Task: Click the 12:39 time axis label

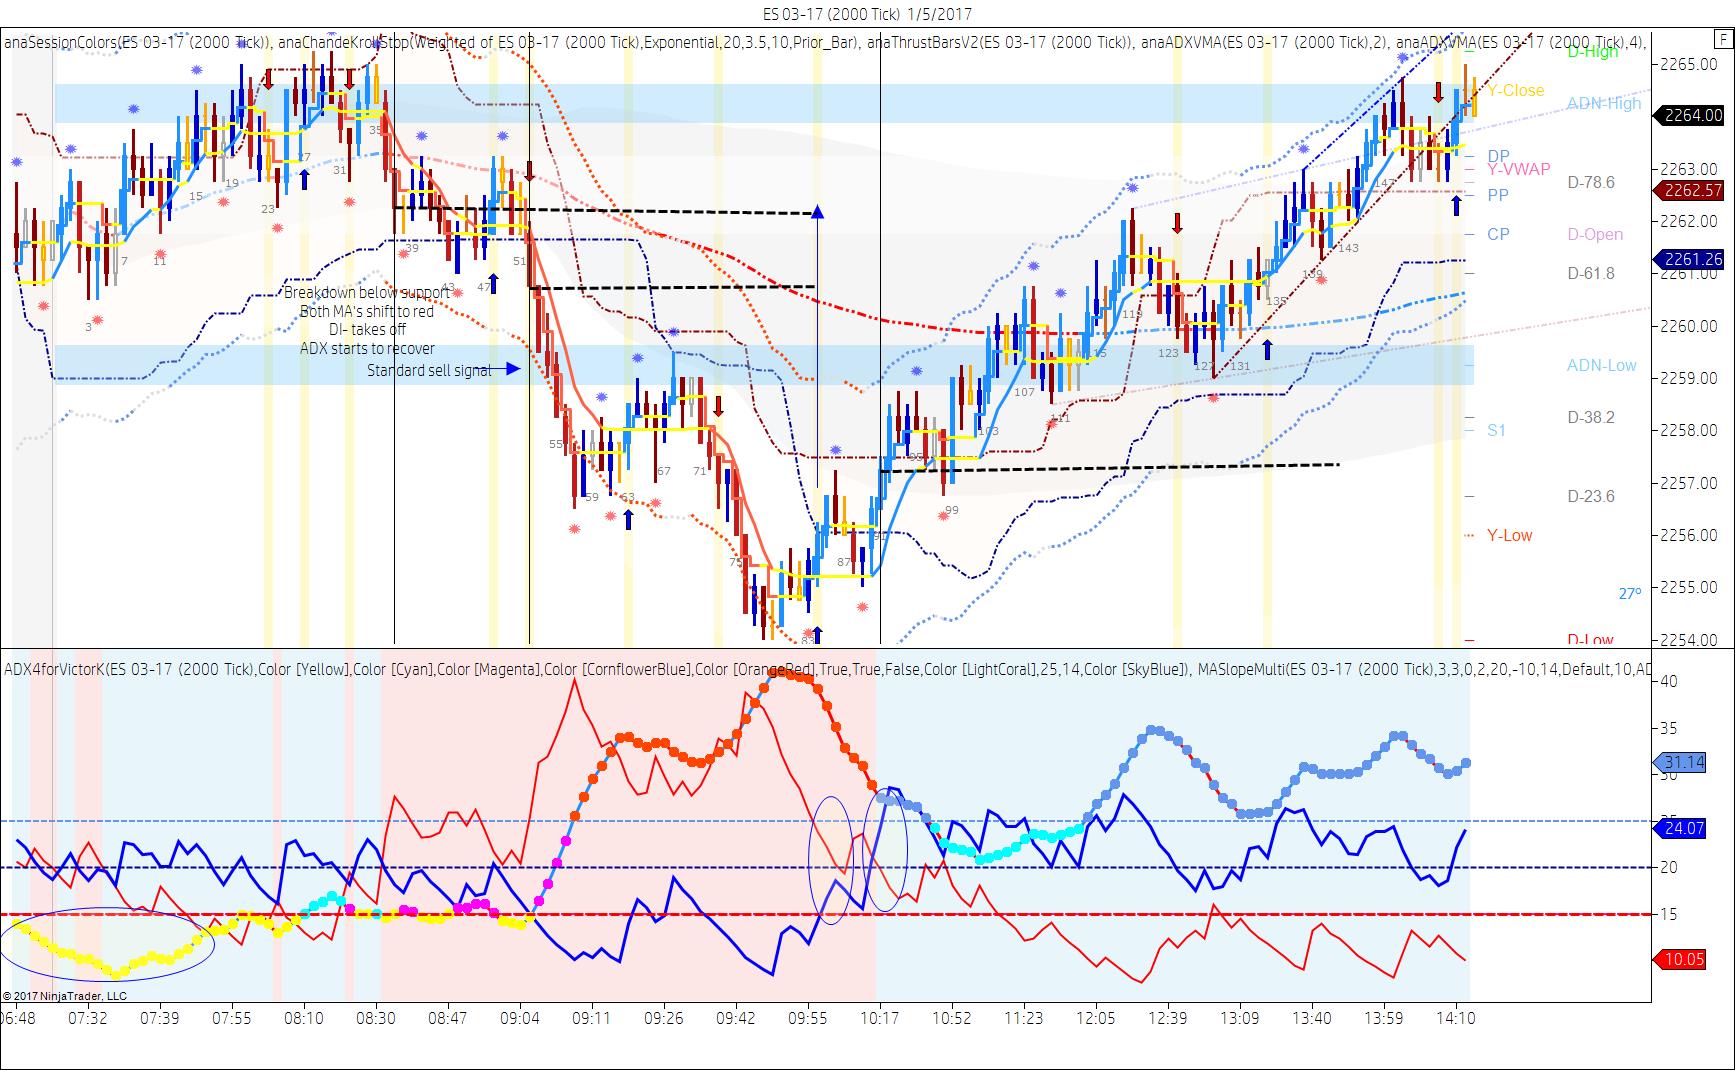Action: point(1168,1018)
